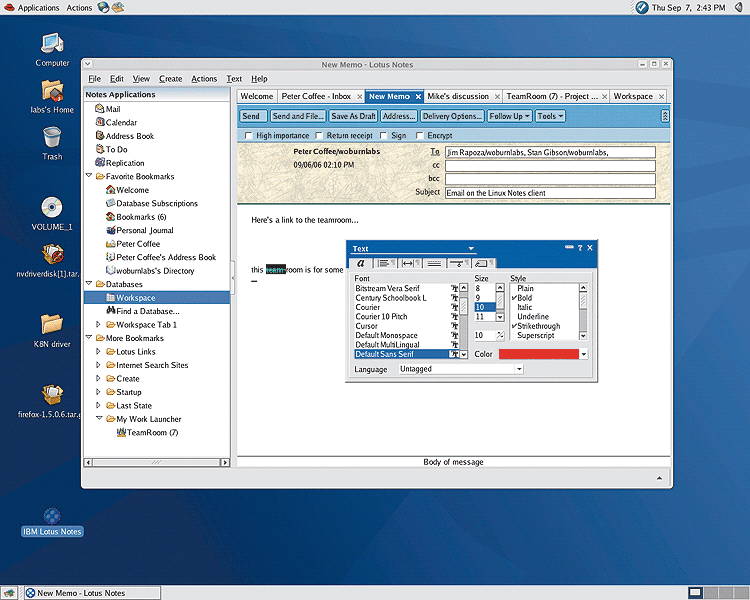Open the Color dropdown arrow
Image resolution: width=750 pixels, height=600 pixels.
584,354
